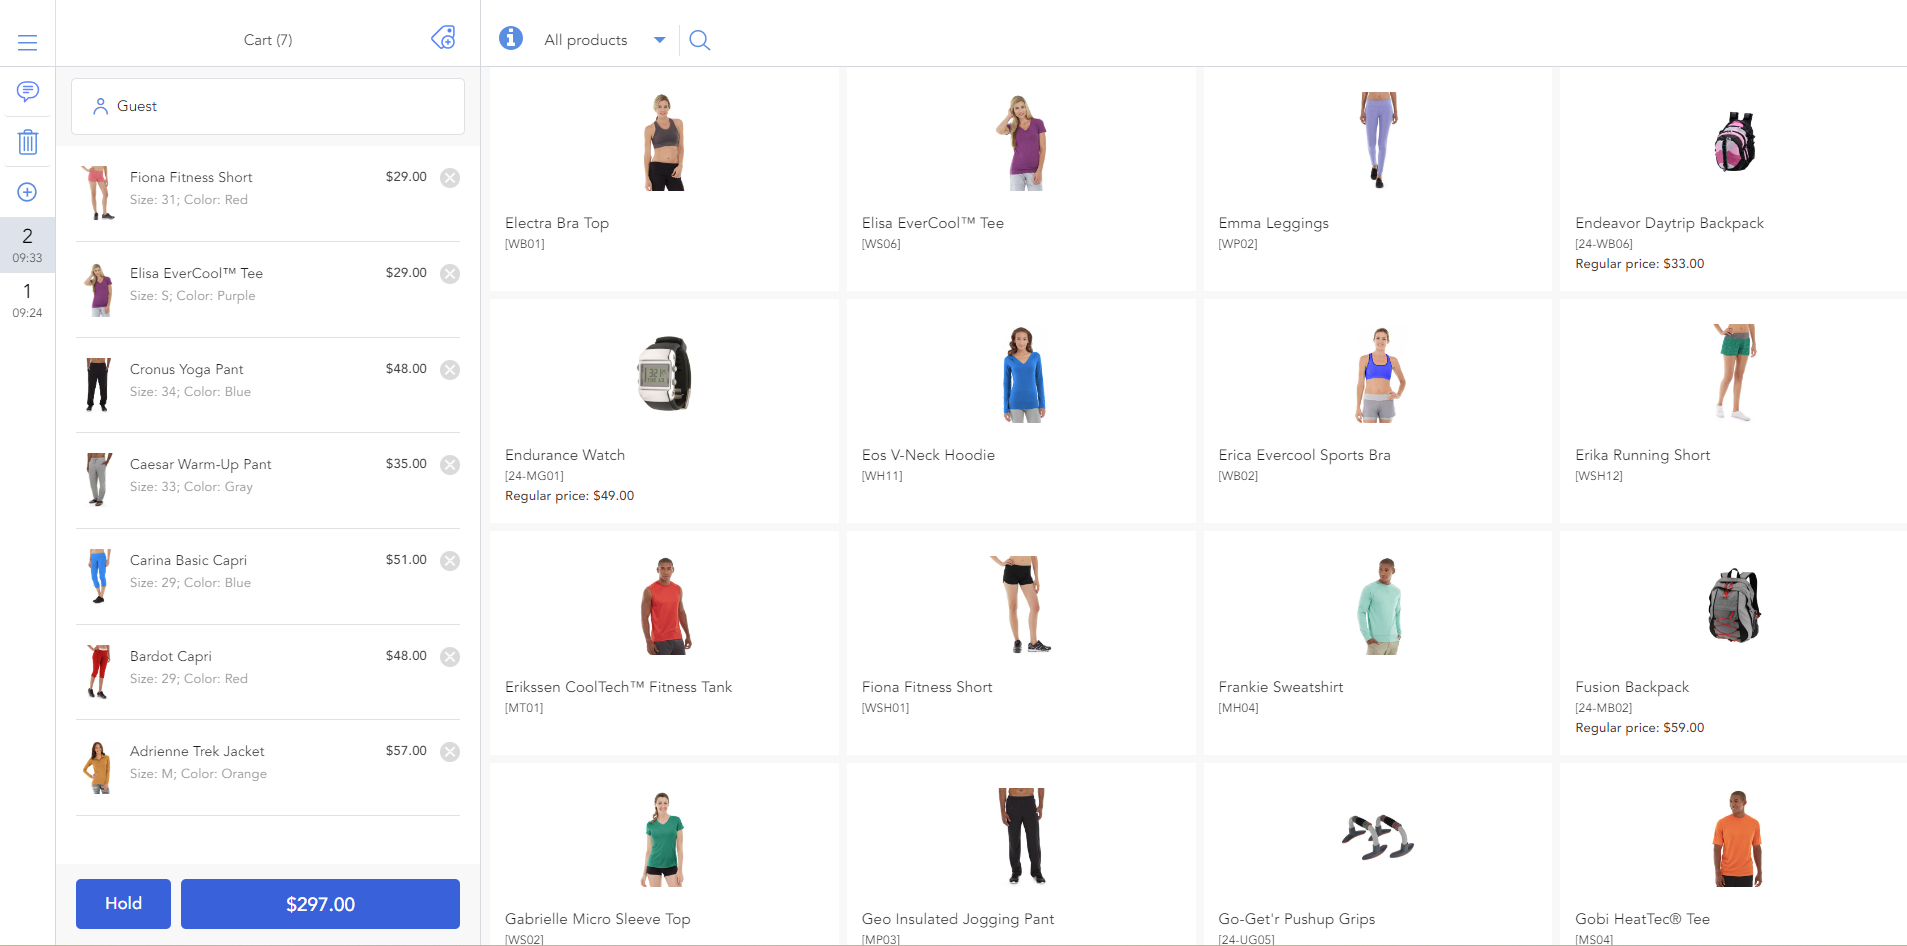Hold the current cart
This screenshot has height=946, width=1907.
tap(122, 903)
